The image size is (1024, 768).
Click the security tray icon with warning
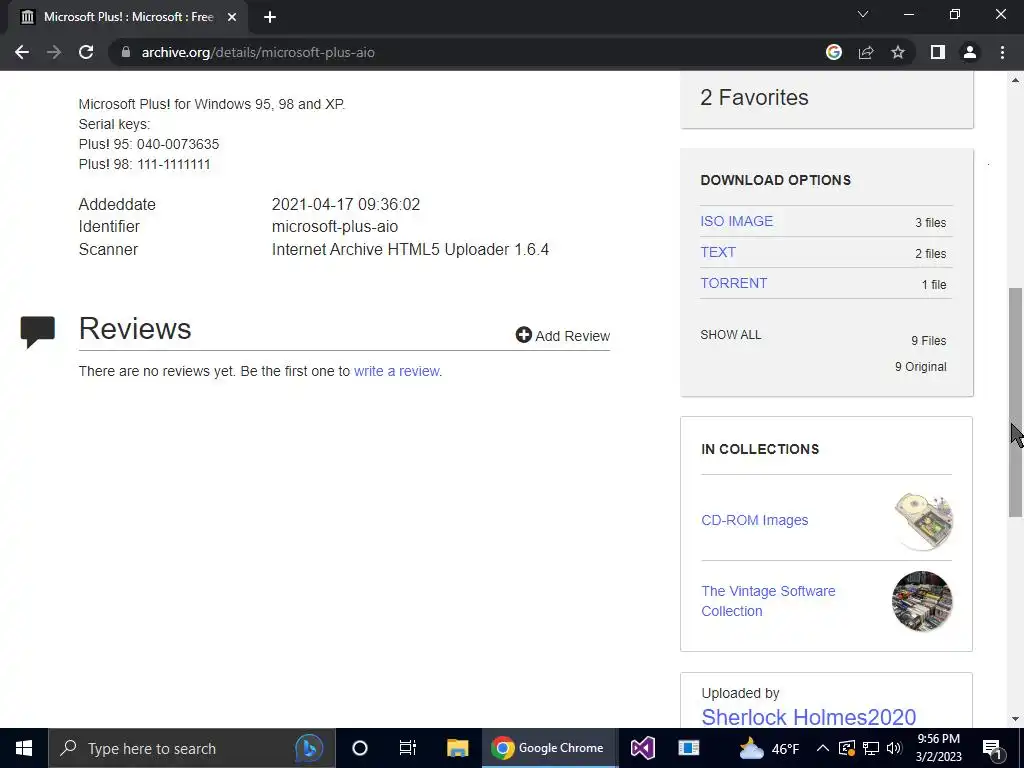[x=847, y=748]
